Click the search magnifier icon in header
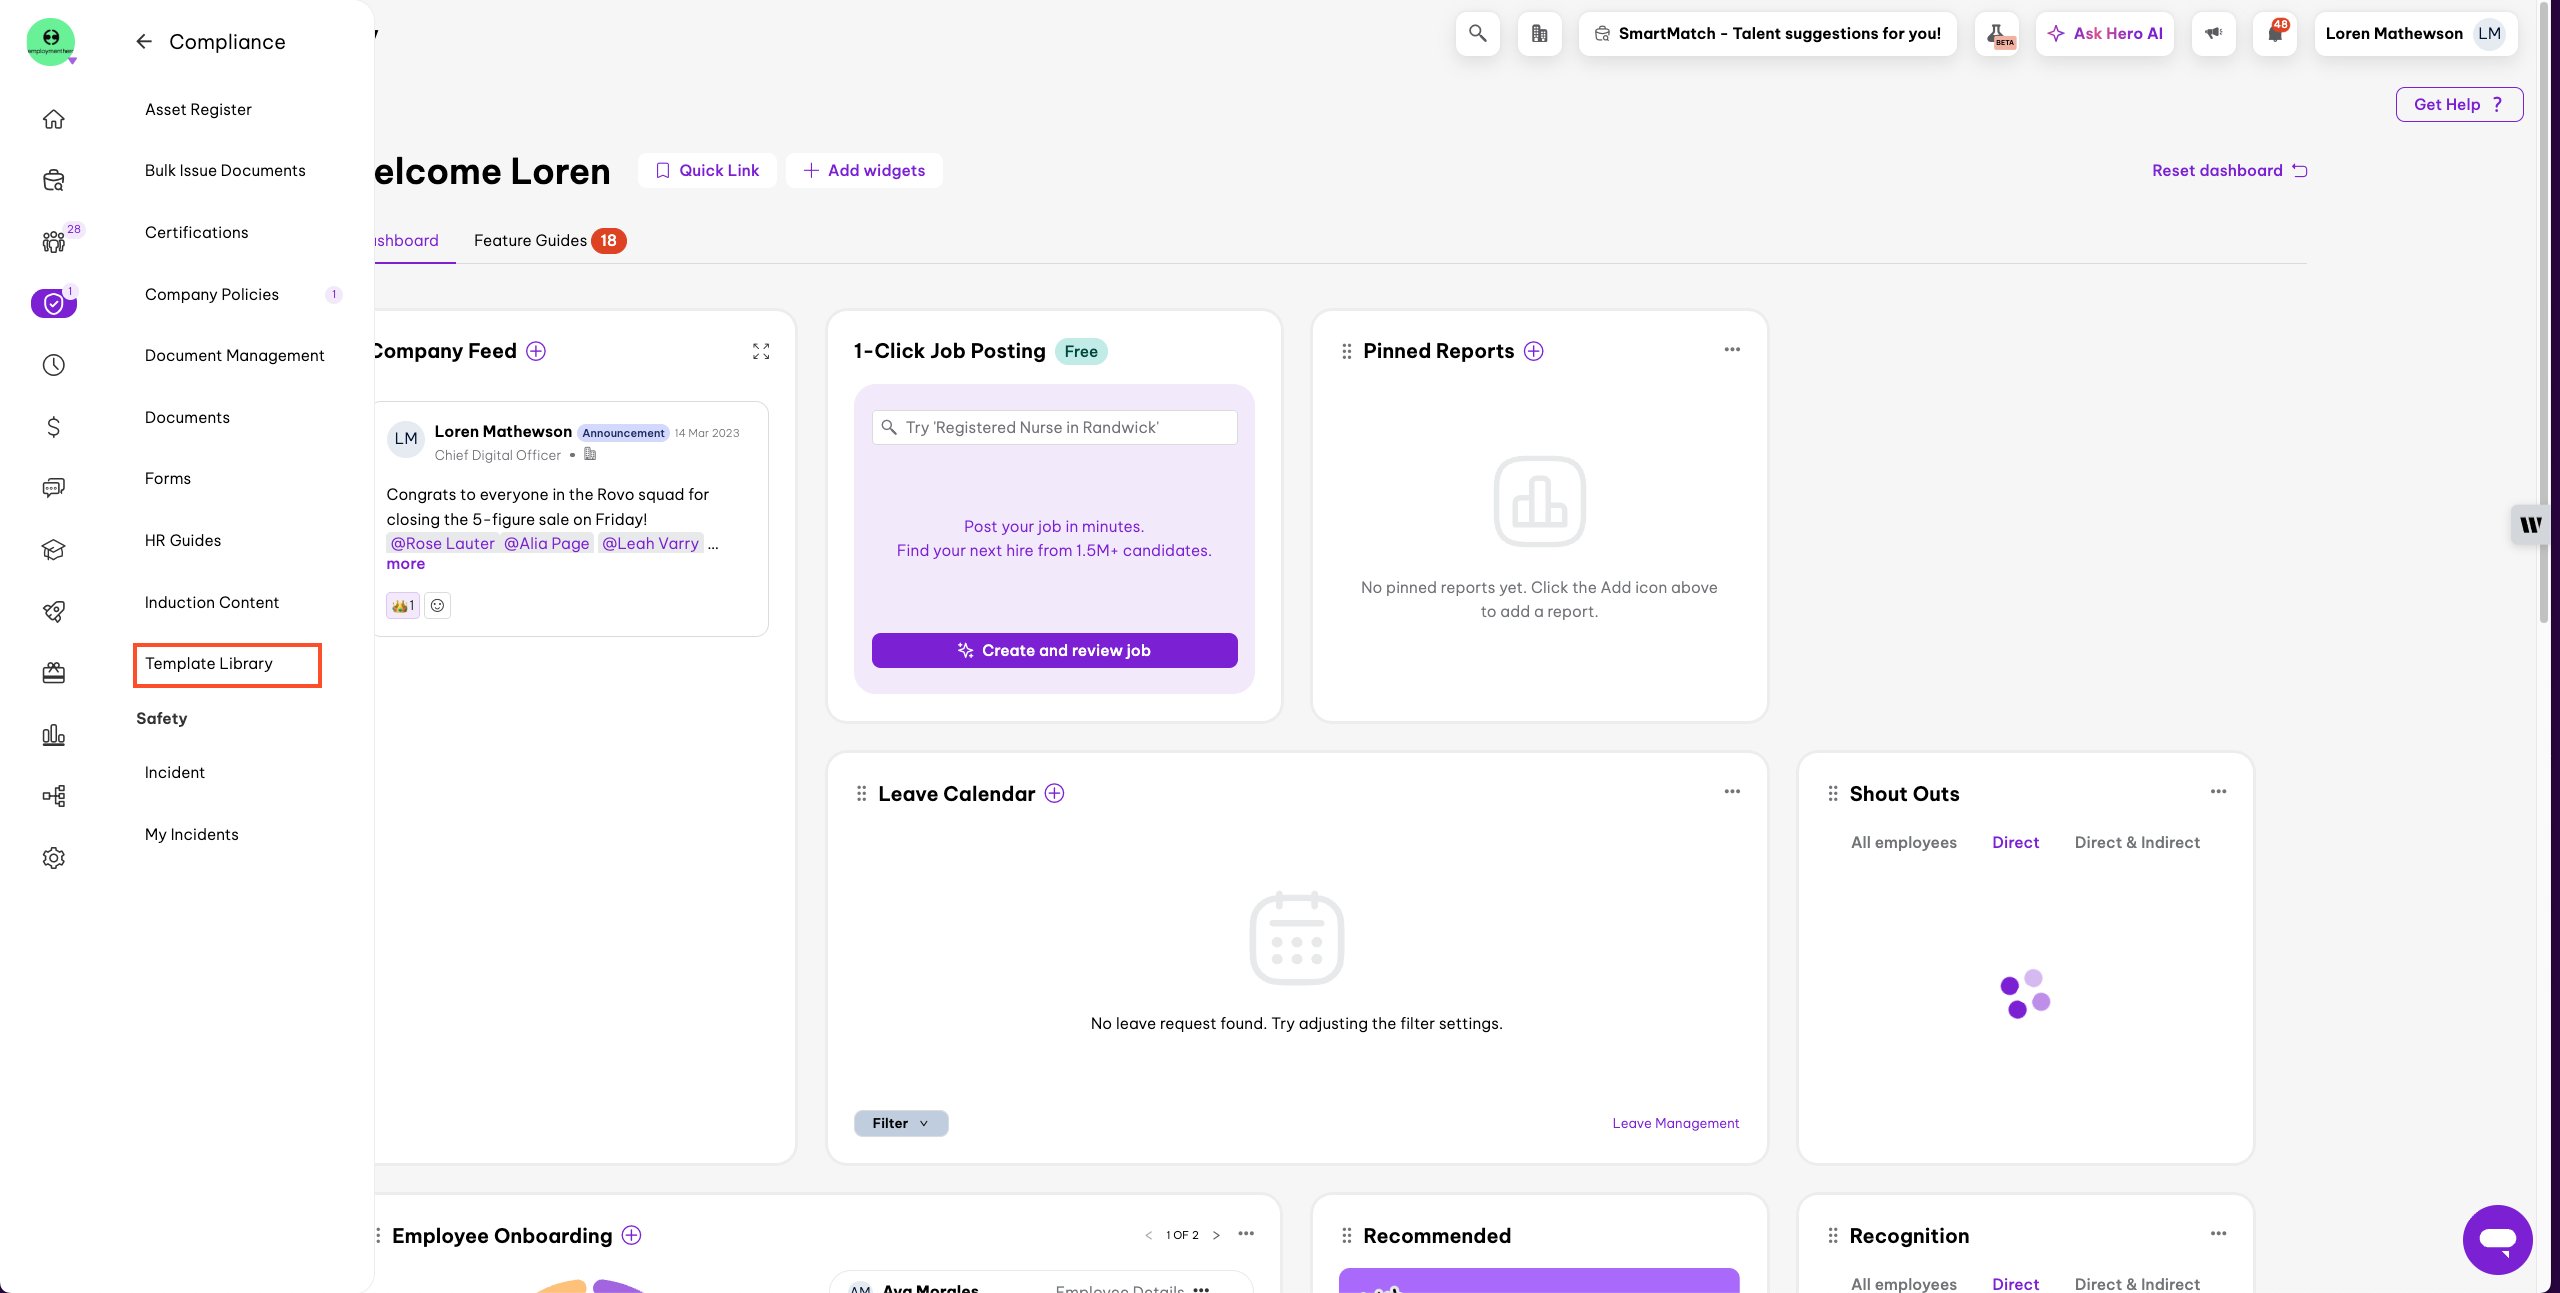The height and width of the screenshot is (1293, 2560). tap(1477, 34)
